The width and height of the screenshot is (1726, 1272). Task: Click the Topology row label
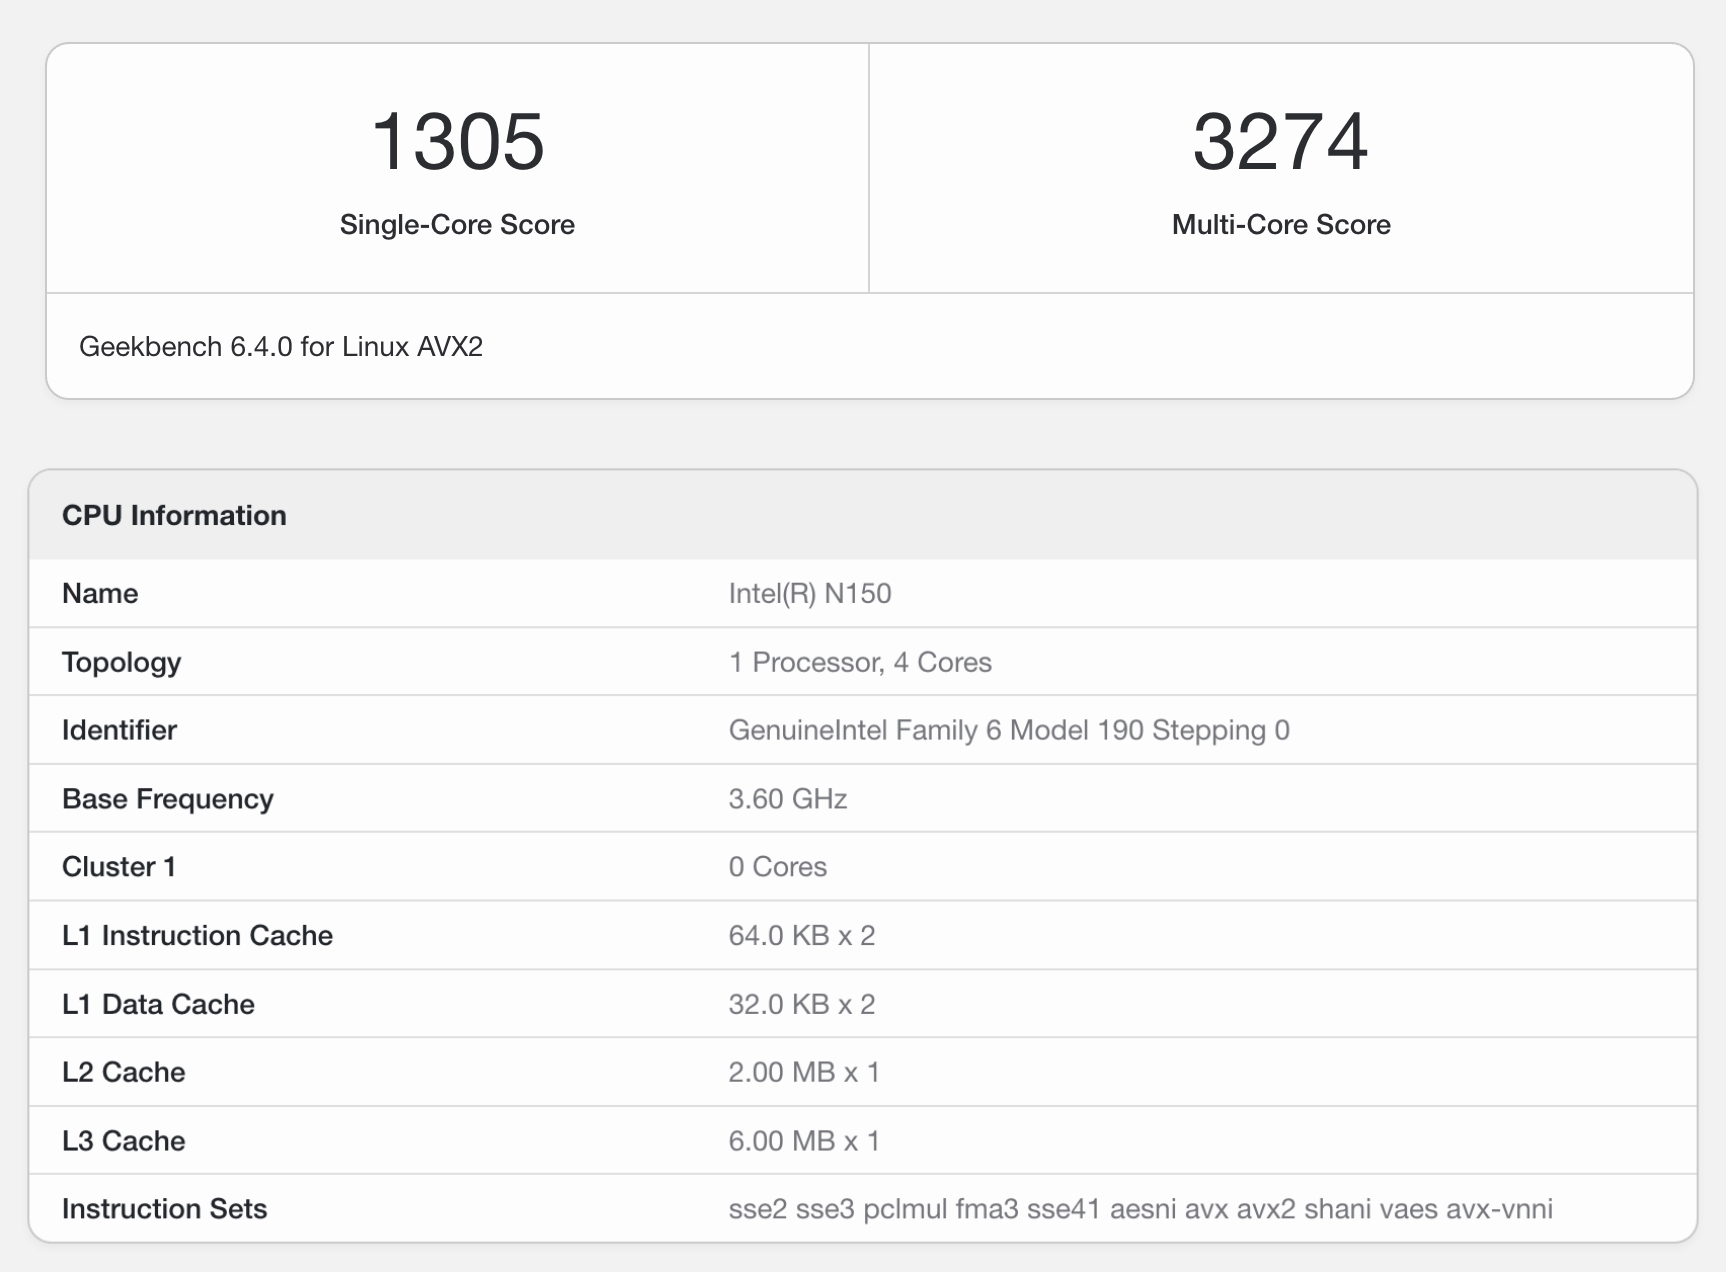[121, 662]
